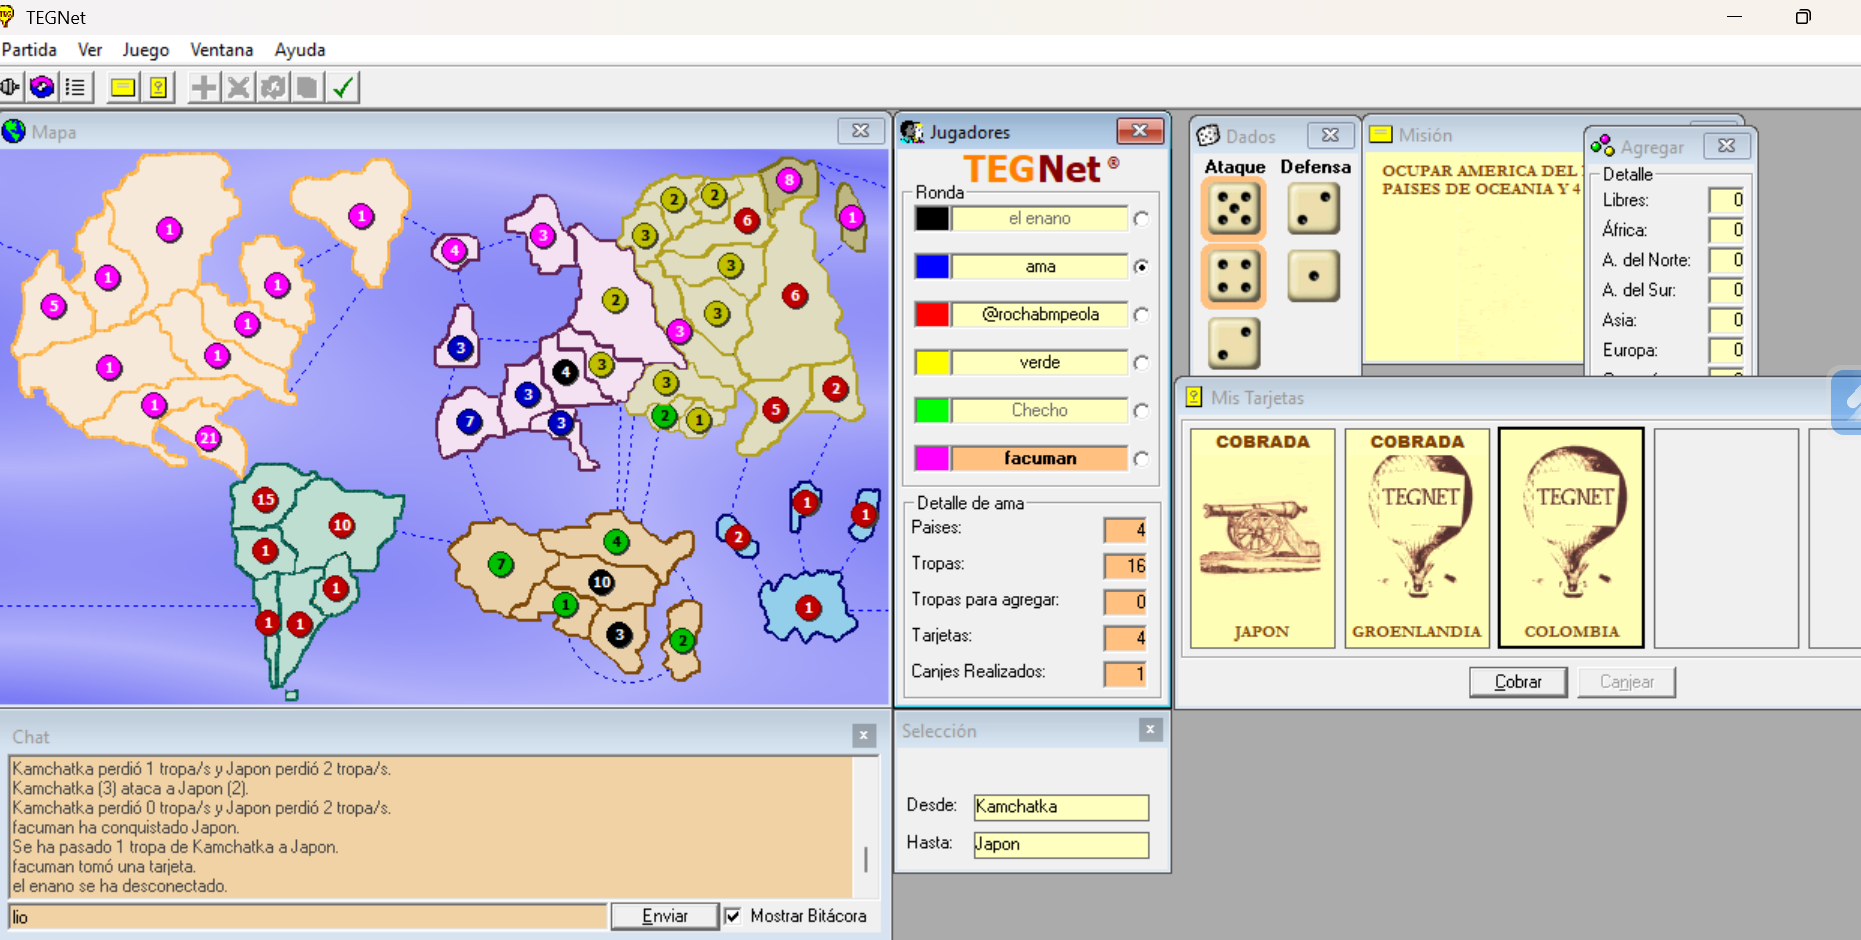Open my cards via yellow balloon icon

(x=158, y=88)
